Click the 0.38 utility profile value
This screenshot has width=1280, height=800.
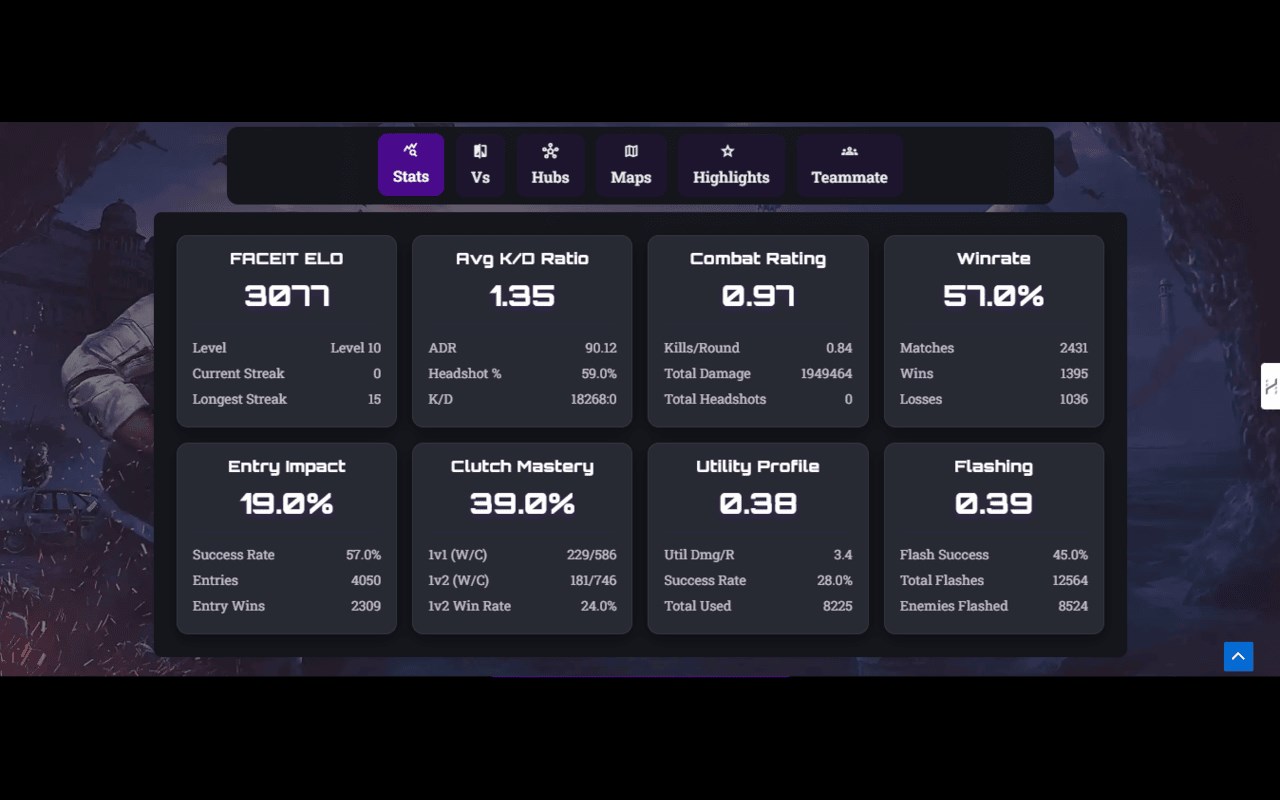point(758,503)
